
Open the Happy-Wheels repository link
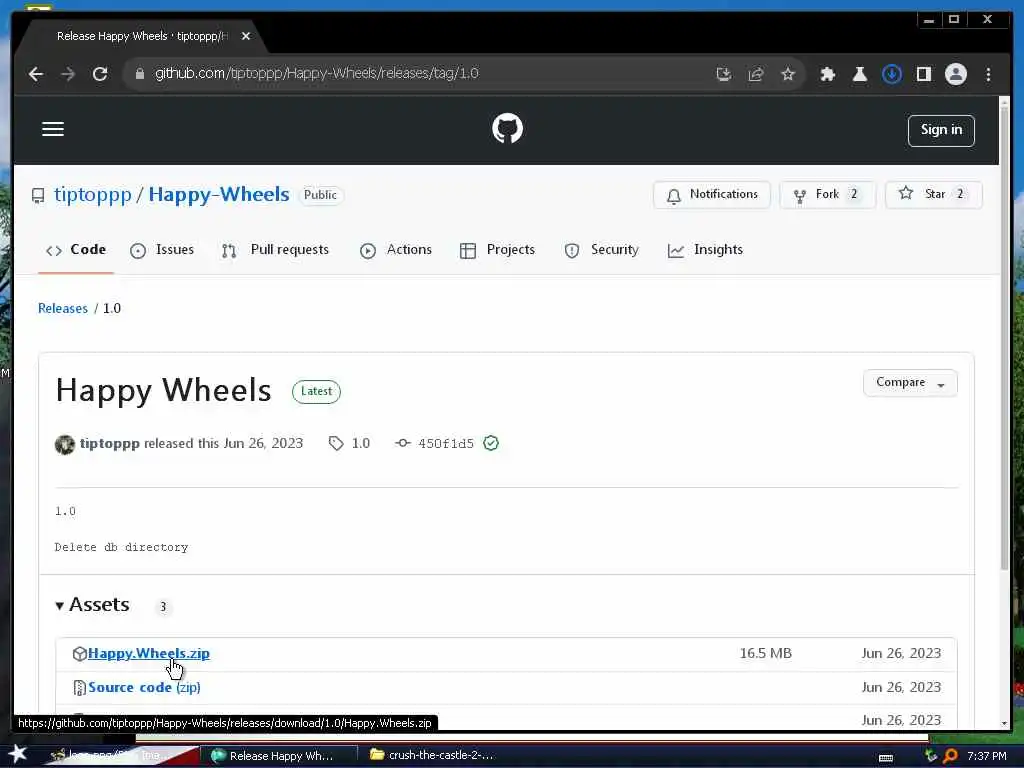coord(219,194)
